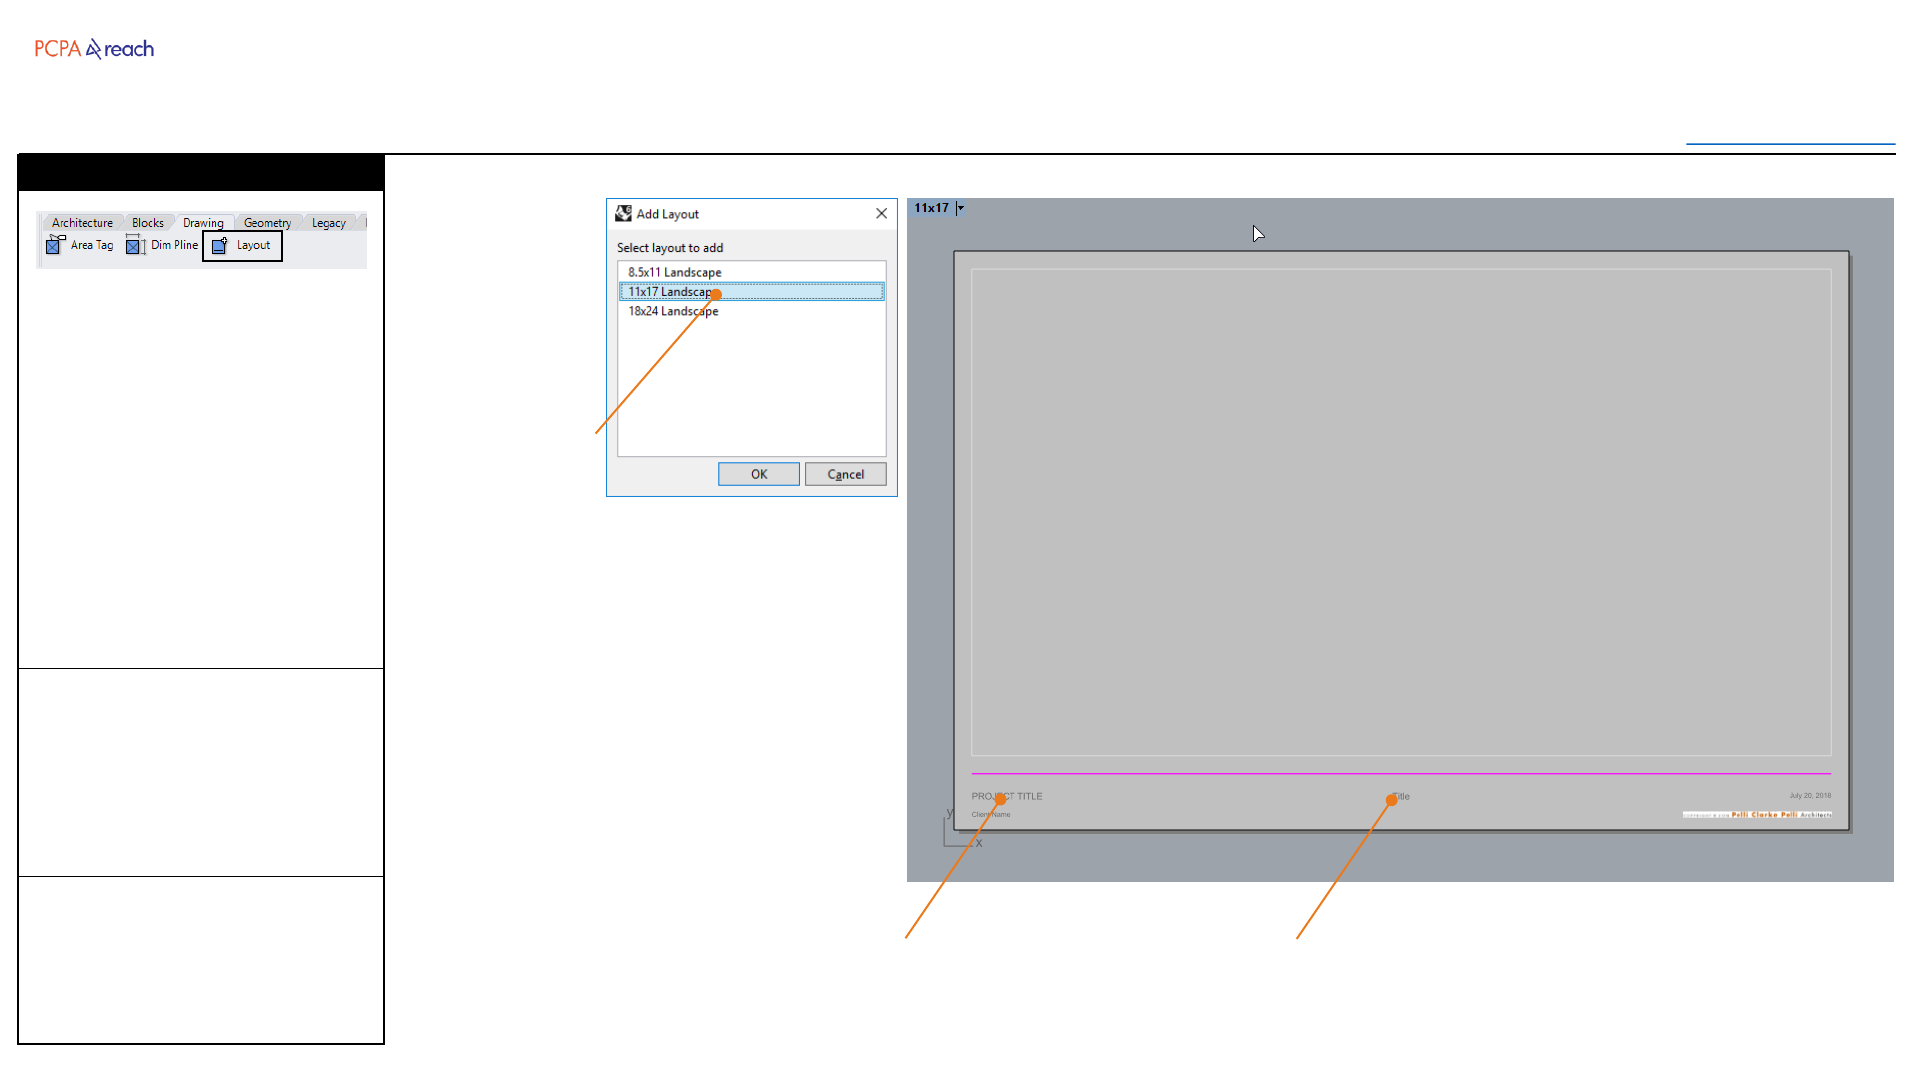Open the 11x17 viewport title dropdown arrow

pos(960,208)
